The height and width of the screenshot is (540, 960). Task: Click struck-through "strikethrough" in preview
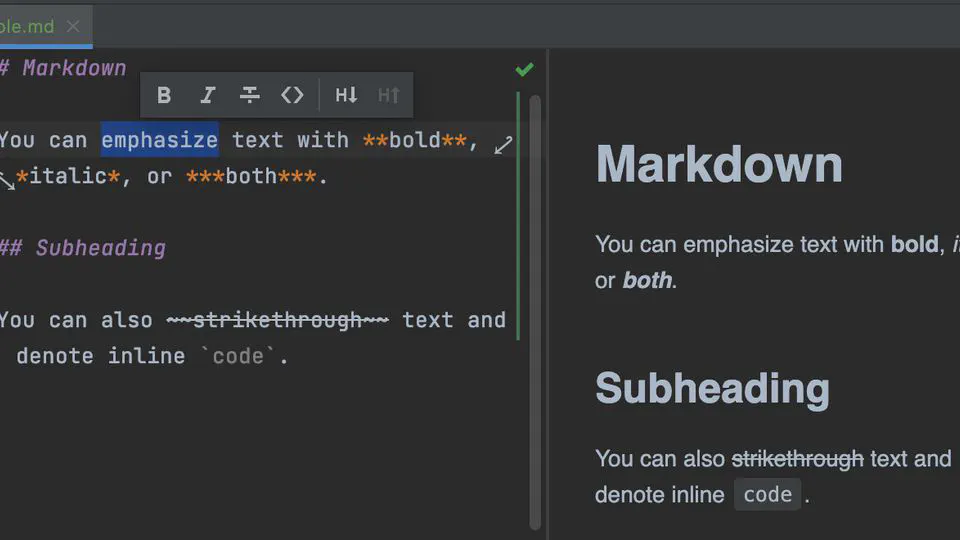(x=797, y=459)
